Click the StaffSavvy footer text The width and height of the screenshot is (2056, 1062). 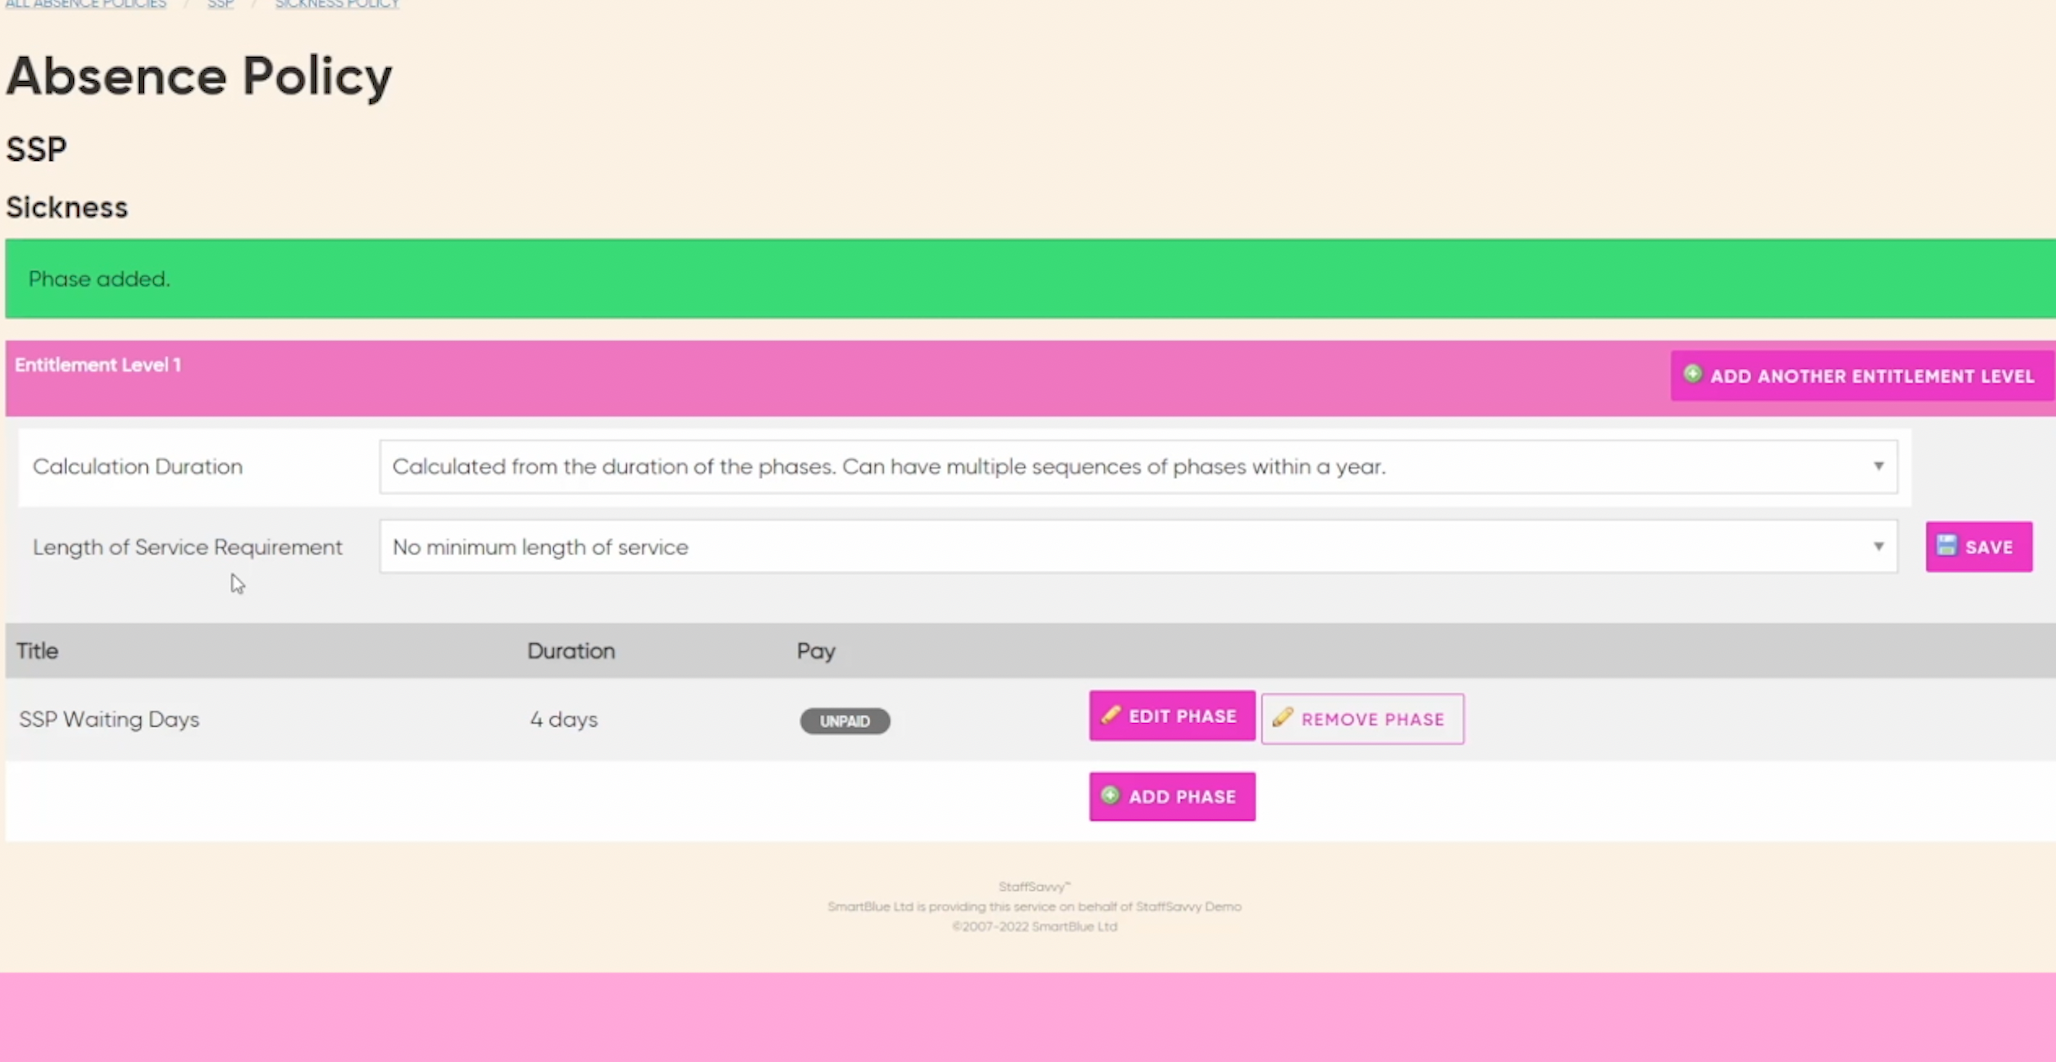[x=1034, y=887]
